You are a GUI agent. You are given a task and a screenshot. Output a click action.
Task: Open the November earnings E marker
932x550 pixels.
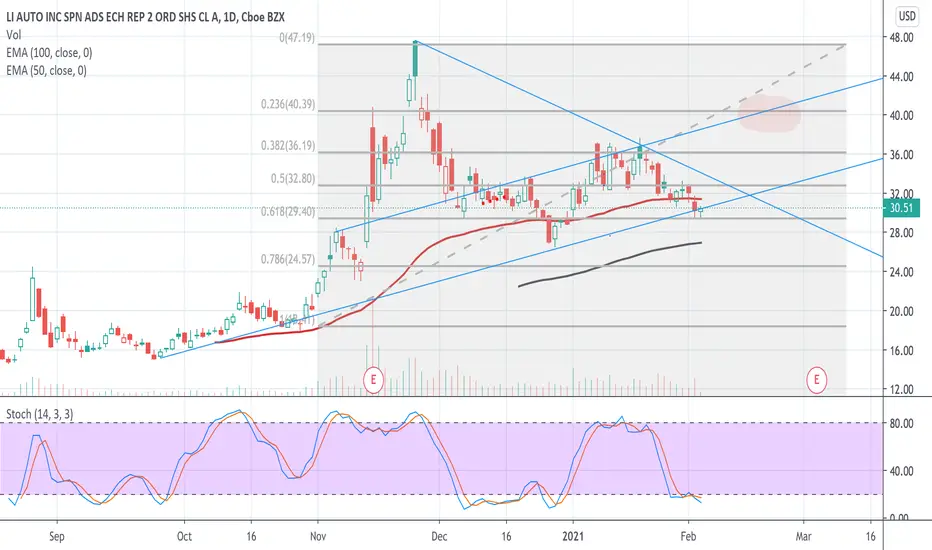pos(373,379)
